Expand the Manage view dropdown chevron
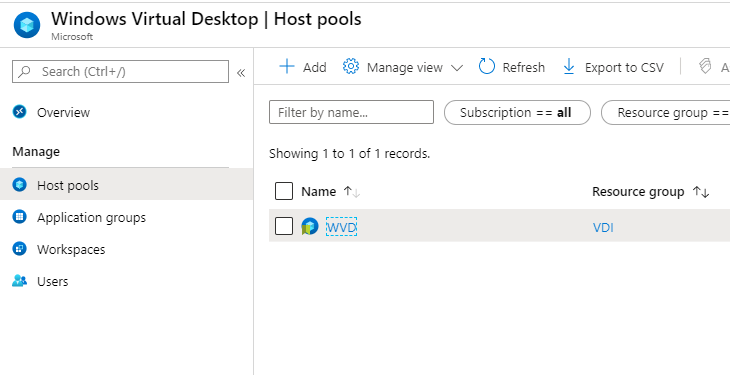This screenshot has width=730, height=375. pos(457,68)
